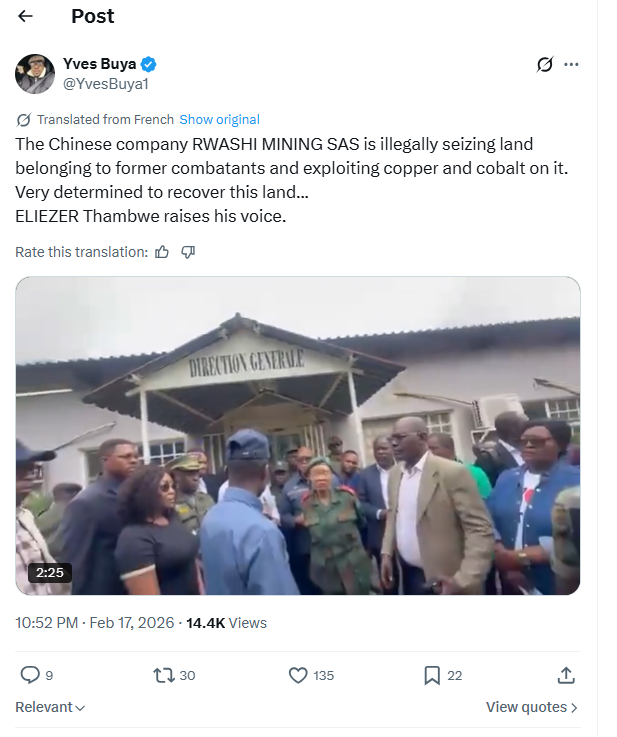Rate translation thumbs up
This screenshot has width=617, height=737.
pyautogui.click(x=162, y=252)
